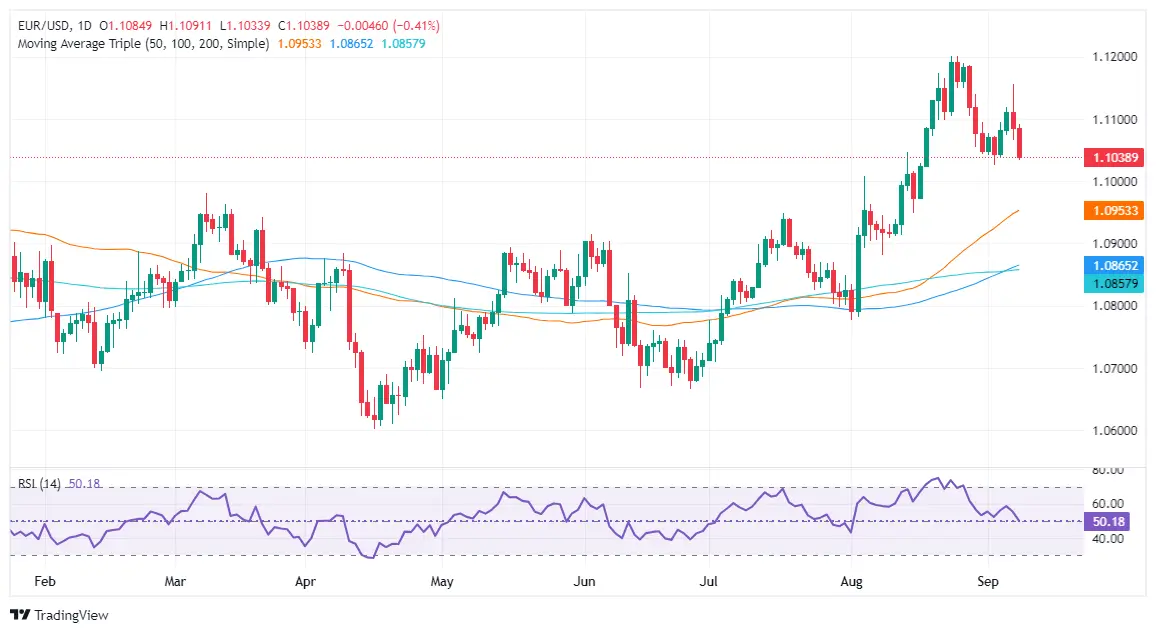
Task: Click the Aug label on time axis
Action: click(850, 581)
